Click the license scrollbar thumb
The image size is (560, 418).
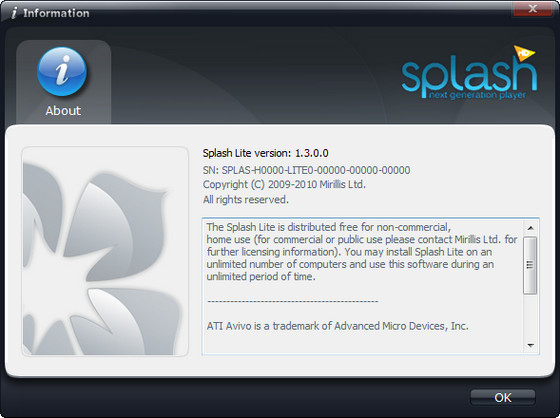530,265
